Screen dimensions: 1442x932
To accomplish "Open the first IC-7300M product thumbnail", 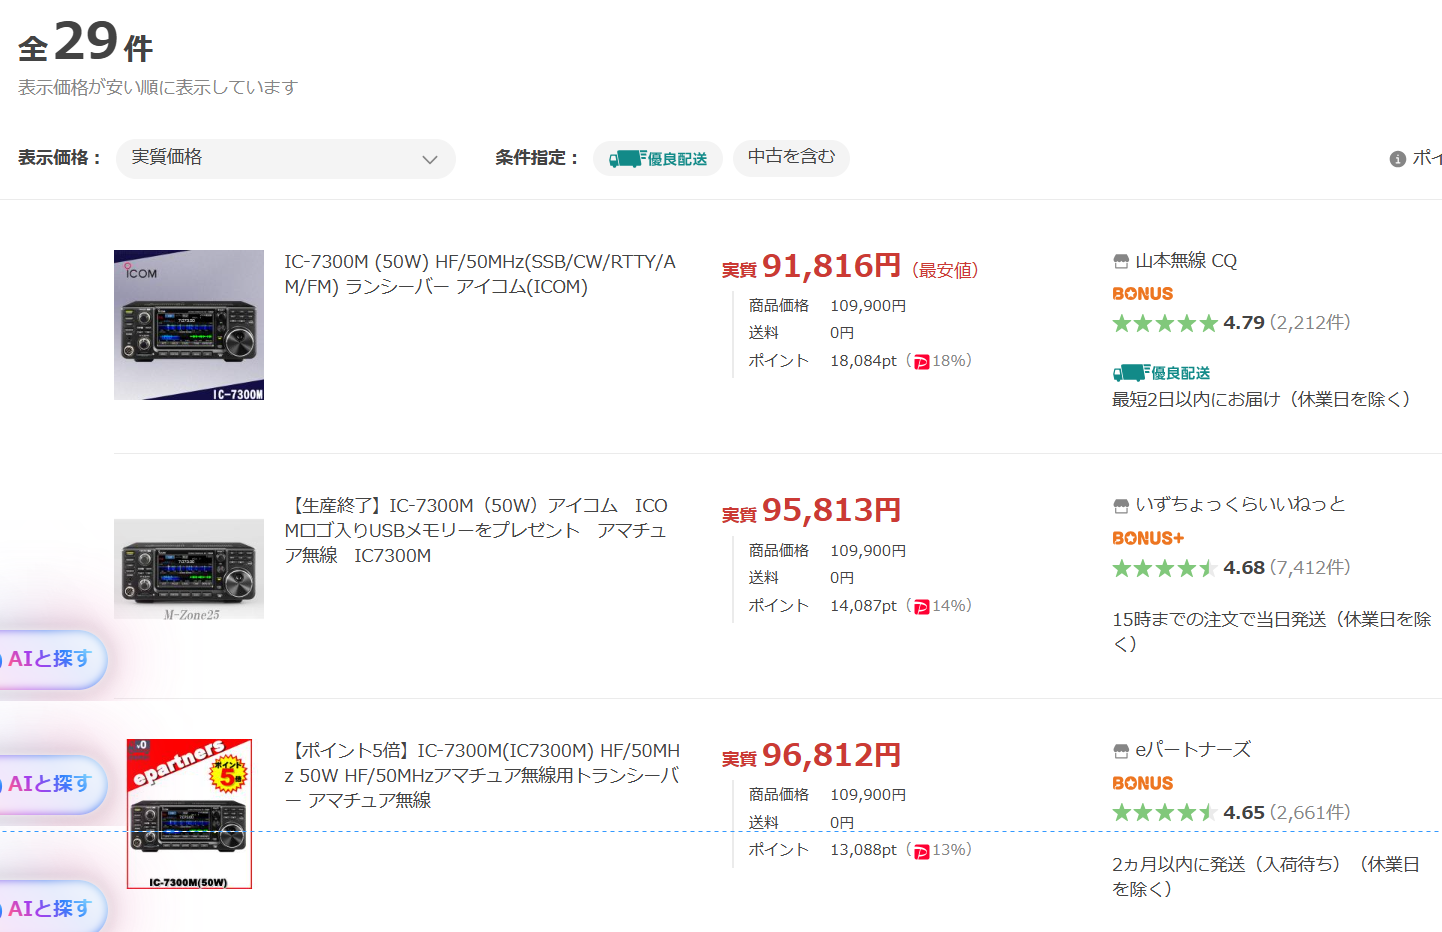I will [x=189, y=325].
